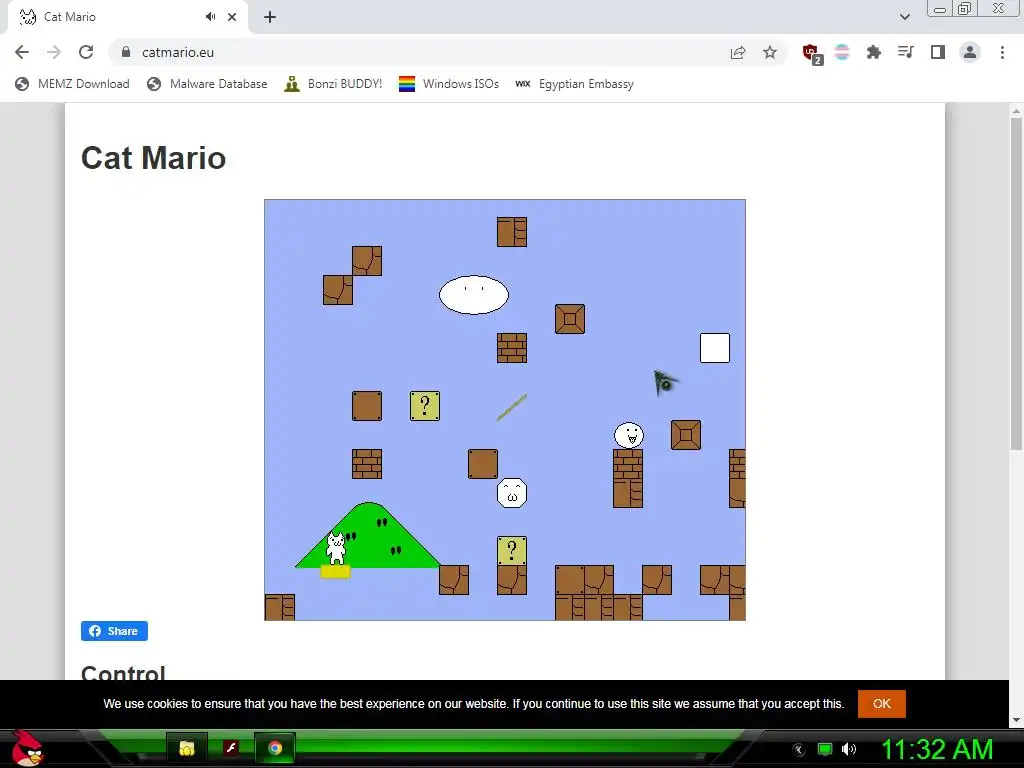Click the scrollbar down arrow
This screenshot has width=1024, height=768.
pyautogui.click(x=1016, y=720)
